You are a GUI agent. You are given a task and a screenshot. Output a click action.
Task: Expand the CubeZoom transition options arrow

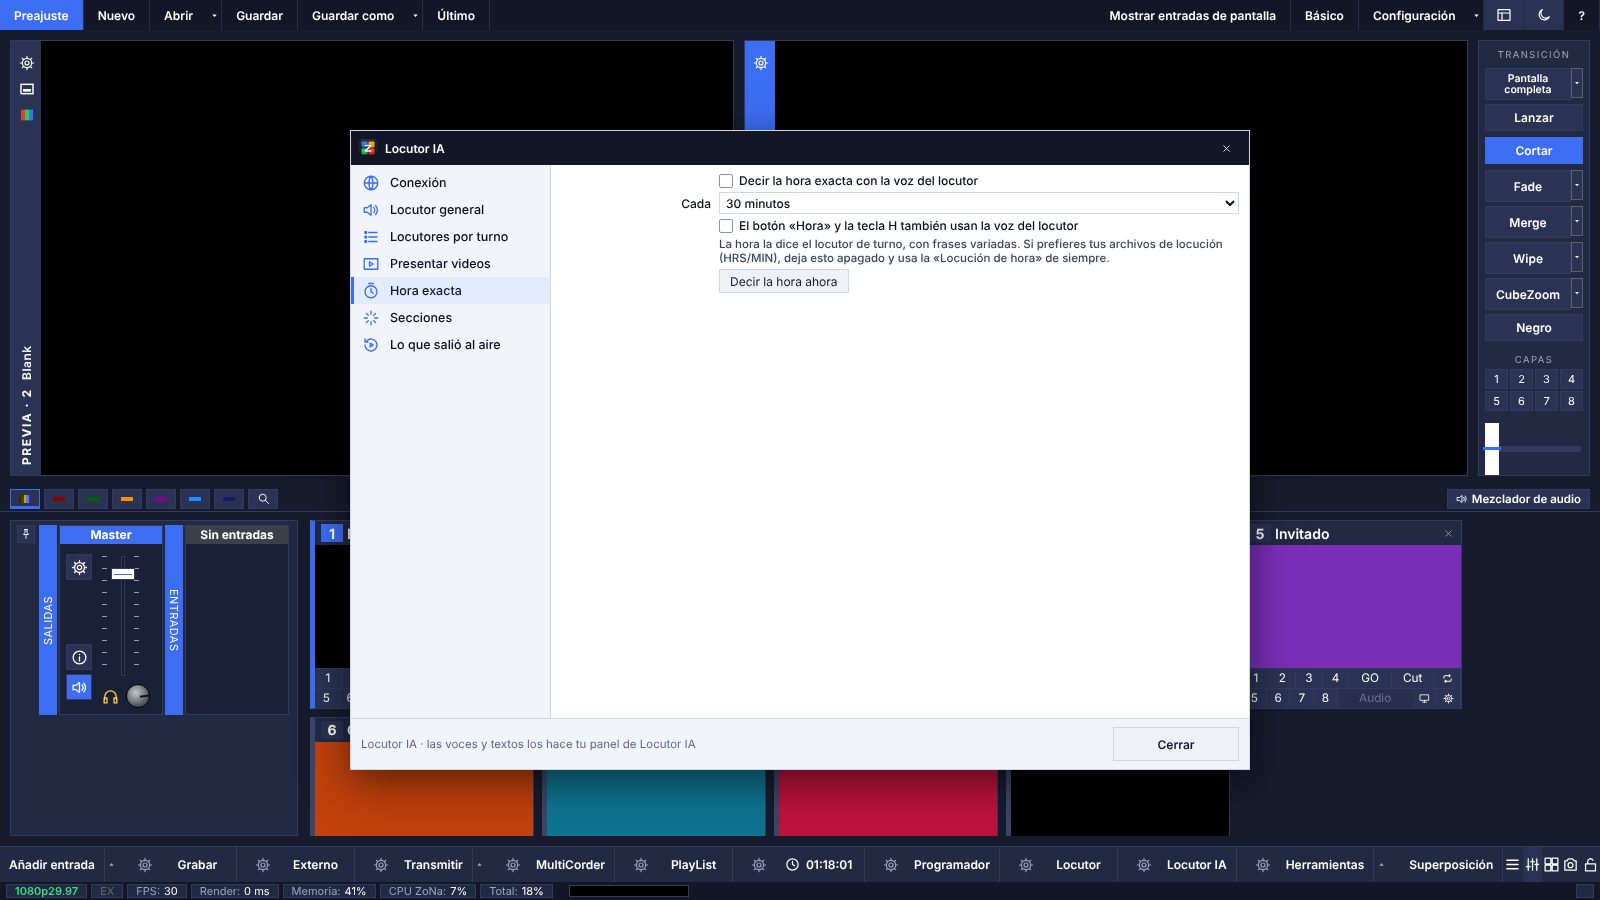[x=1577, y=294]
